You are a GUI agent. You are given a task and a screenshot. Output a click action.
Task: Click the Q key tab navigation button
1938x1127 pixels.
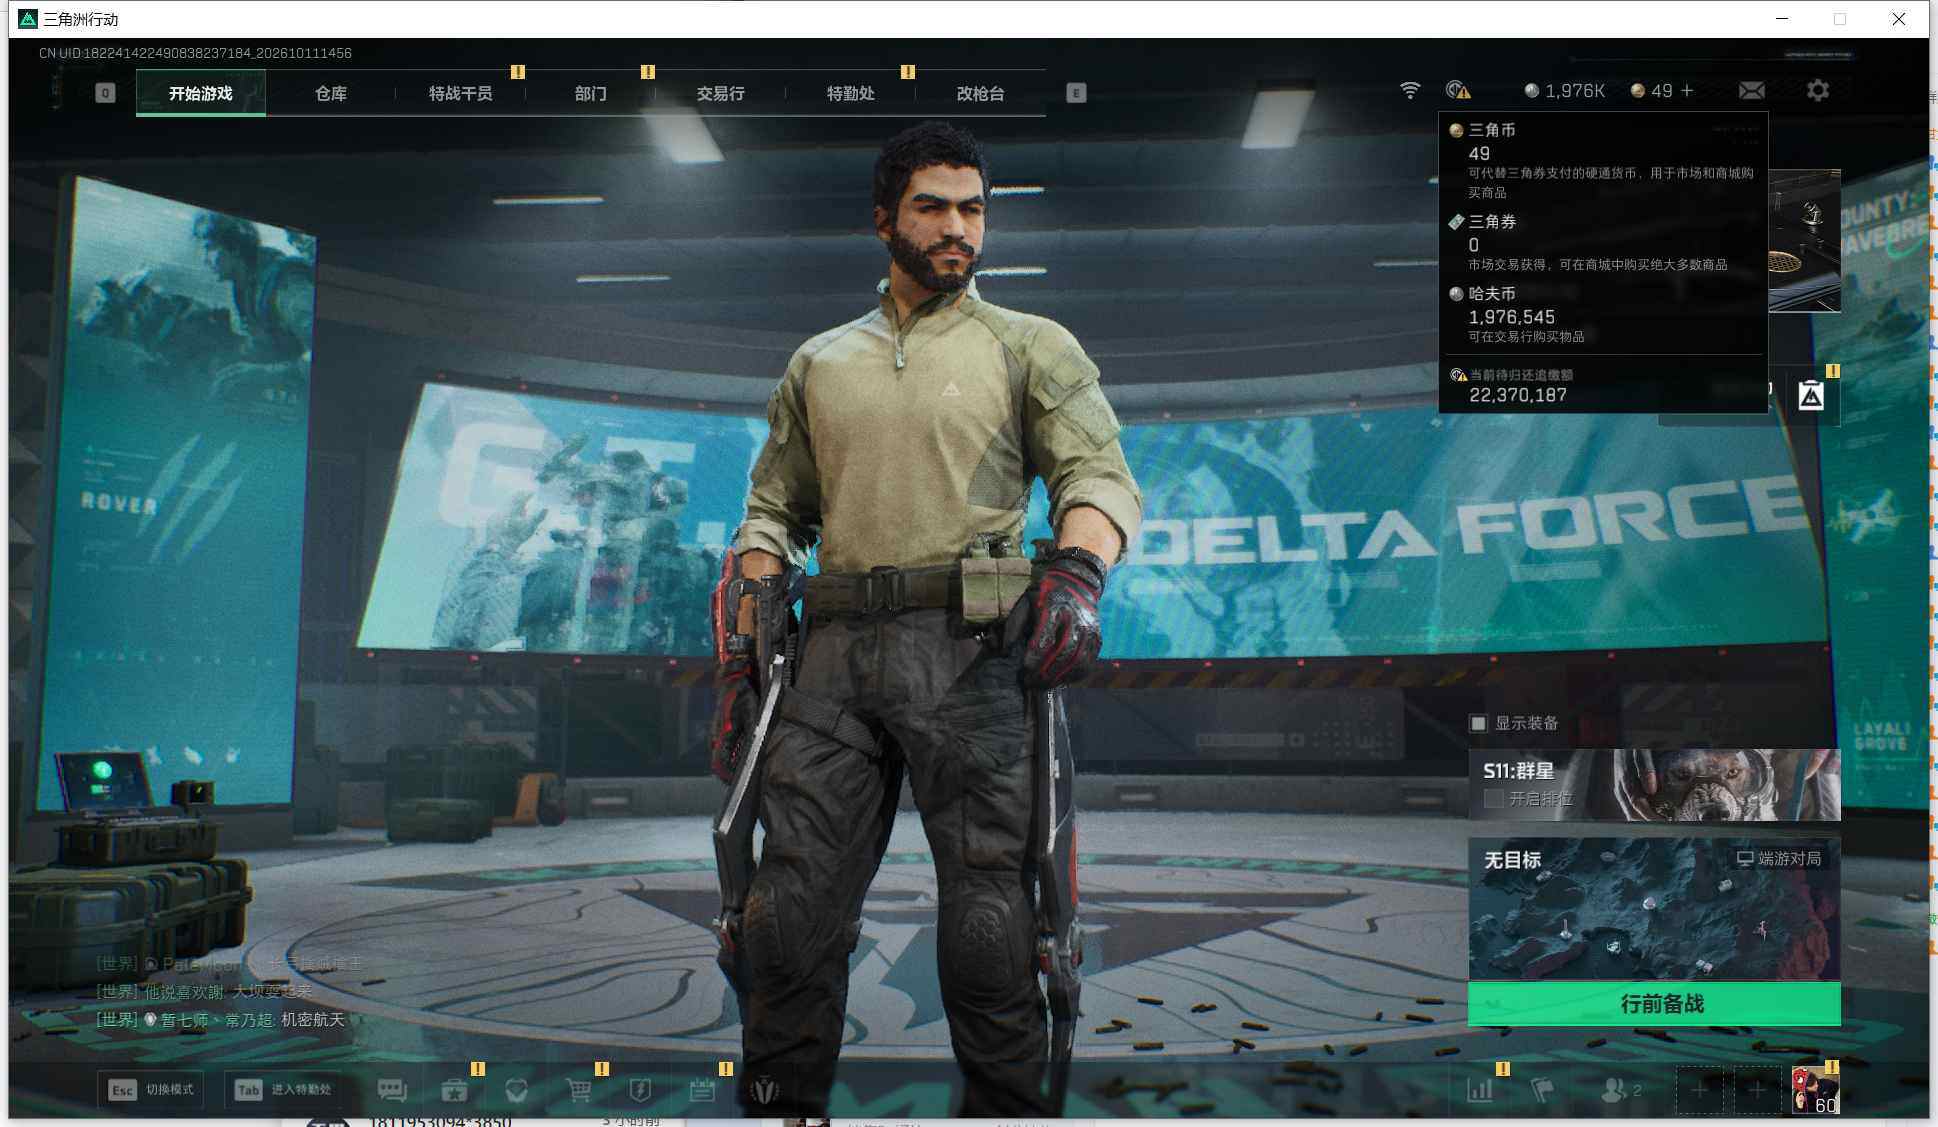(105, 93)
